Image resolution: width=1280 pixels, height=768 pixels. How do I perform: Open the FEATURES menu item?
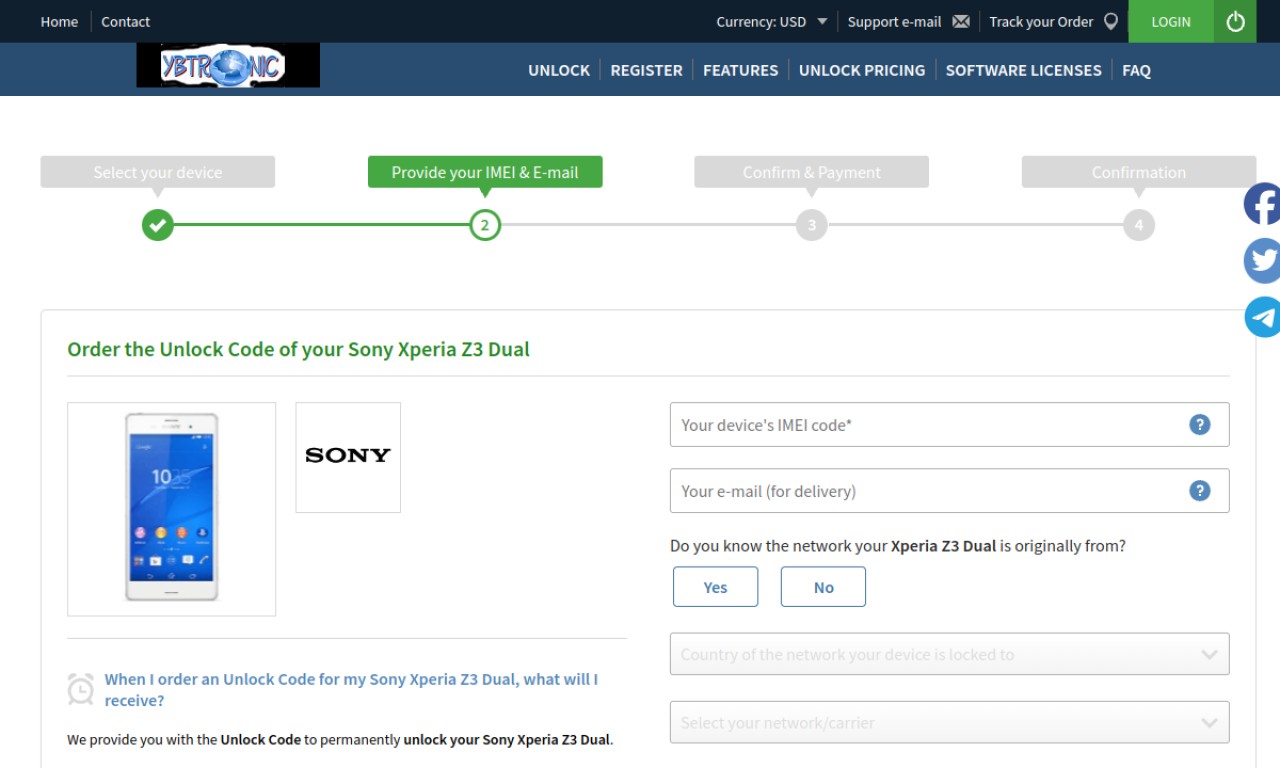click(x=740, y=70)
